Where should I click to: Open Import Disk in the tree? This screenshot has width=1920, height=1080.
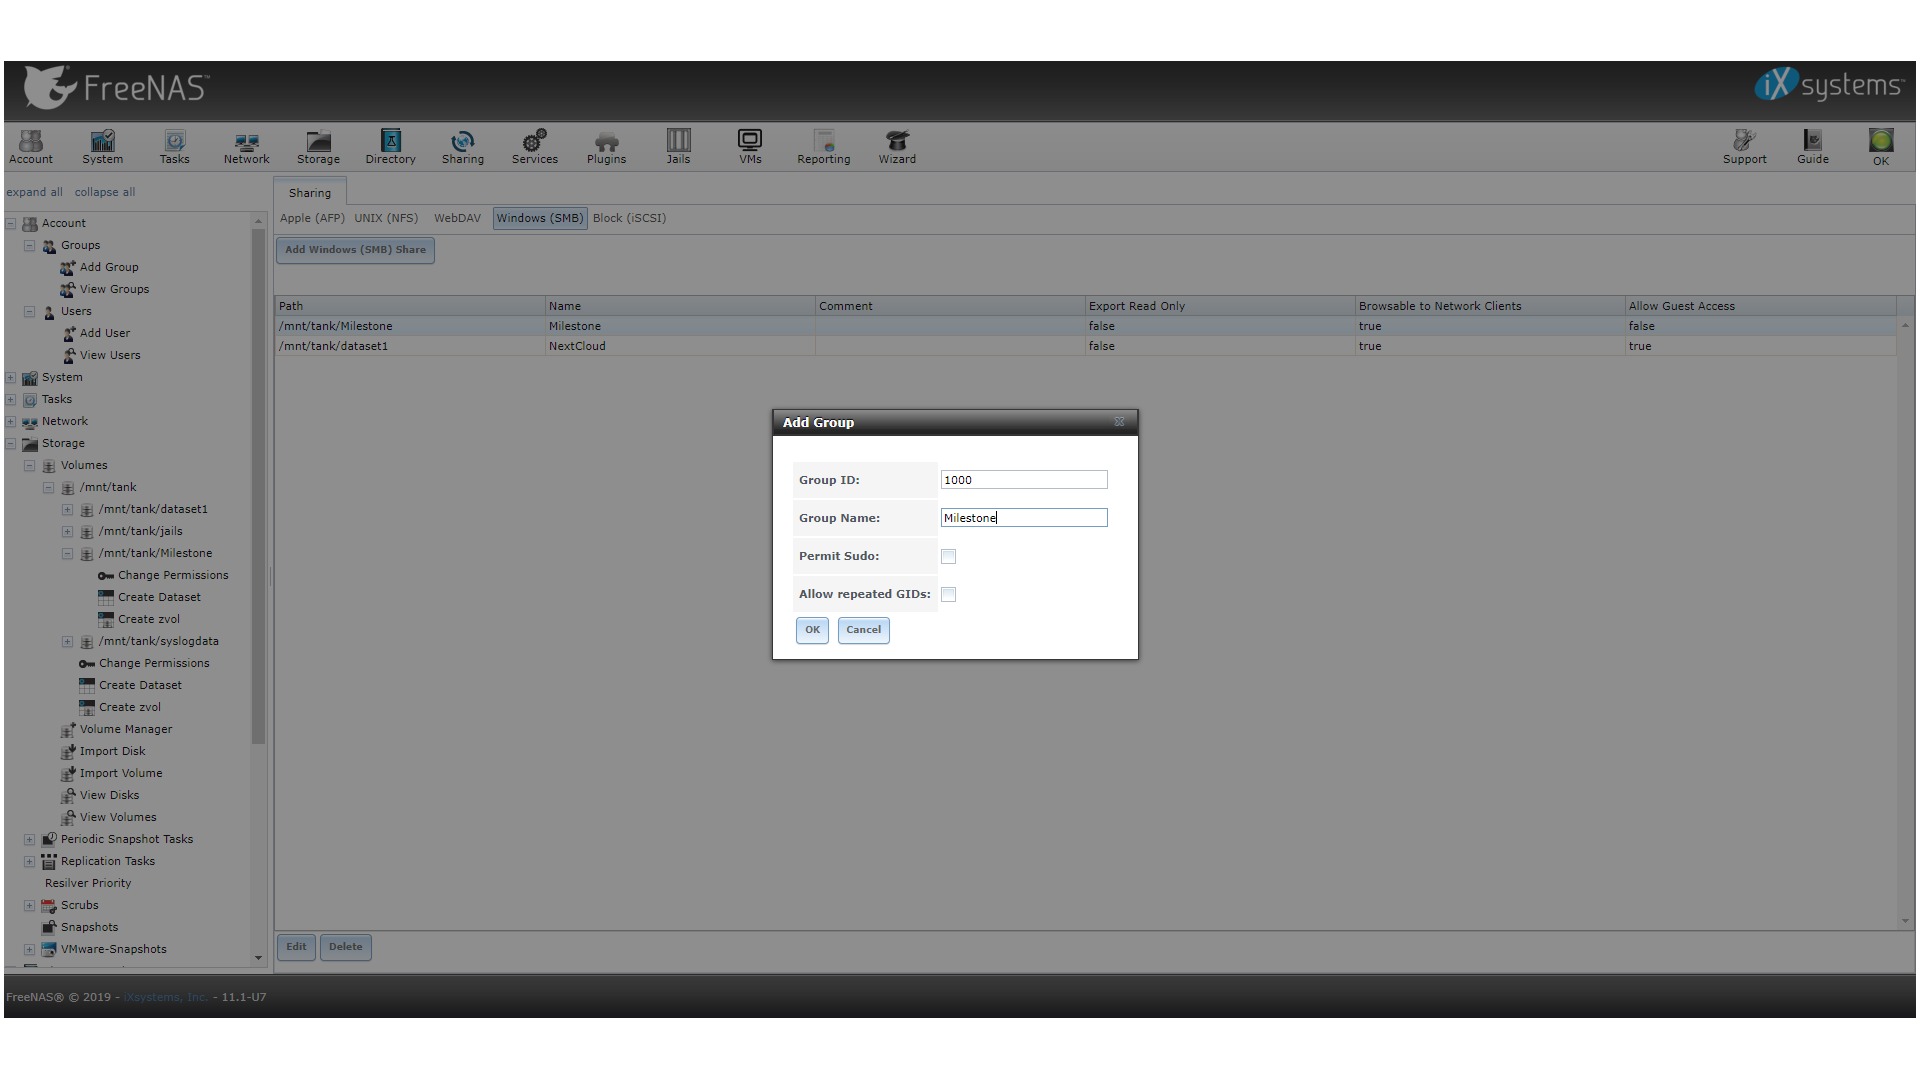[x=112, y=751]
